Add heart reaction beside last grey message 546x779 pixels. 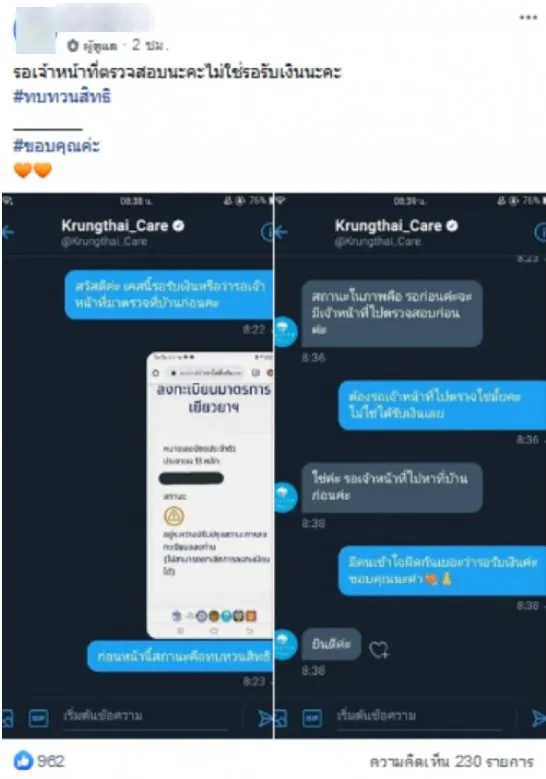click(380, 649)
